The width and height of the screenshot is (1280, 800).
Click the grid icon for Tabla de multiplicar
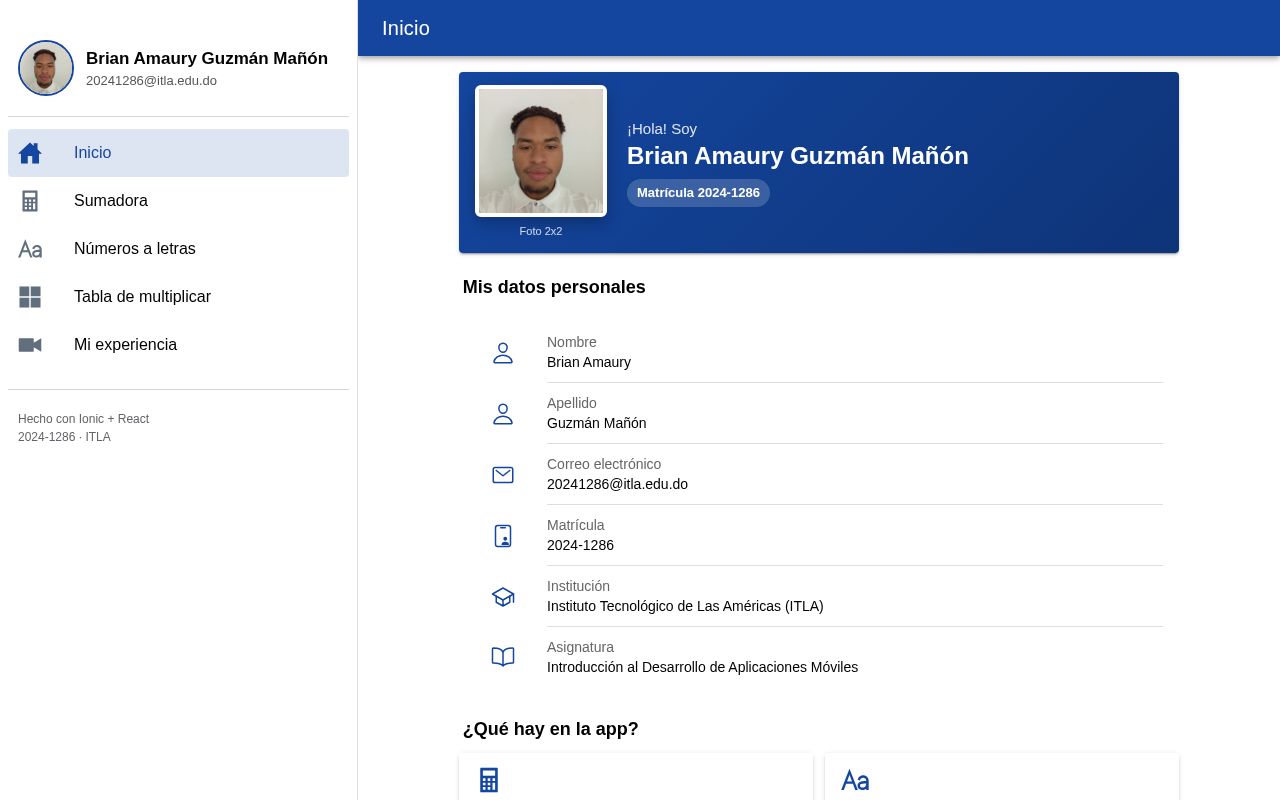[30, 297]
